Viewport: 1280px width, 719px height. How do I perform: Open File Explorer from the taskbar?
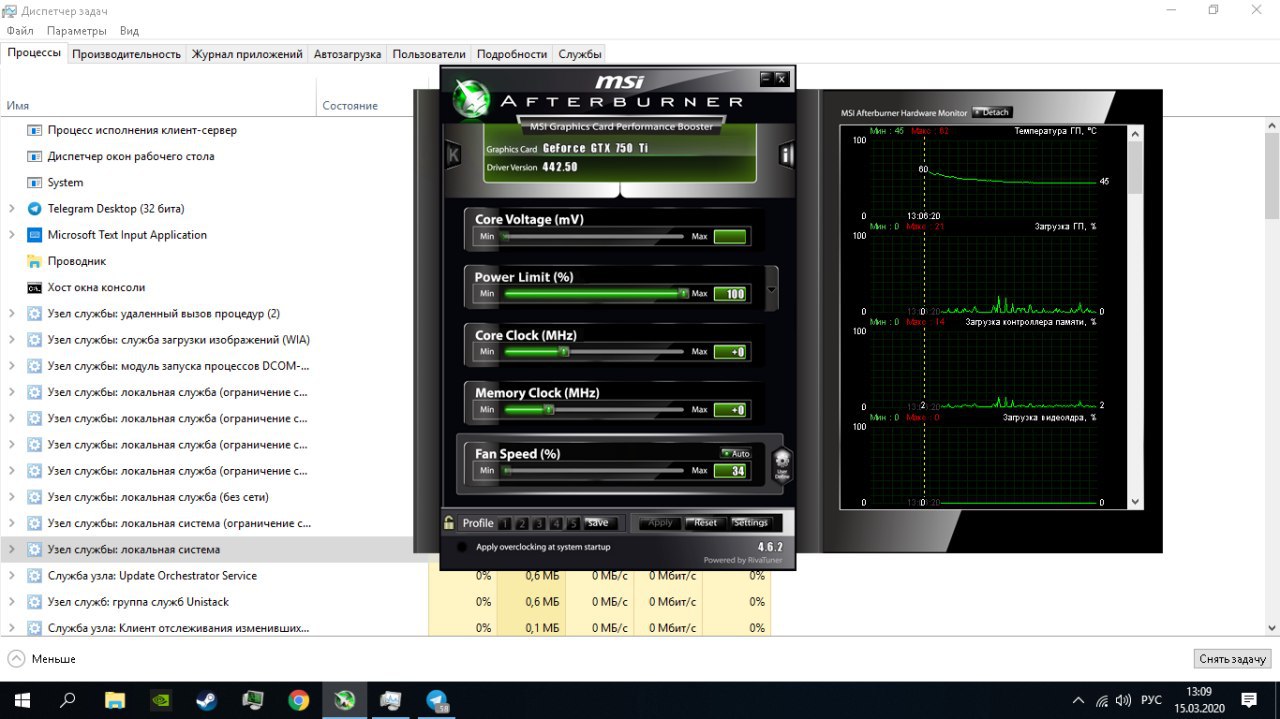[115, 700]
